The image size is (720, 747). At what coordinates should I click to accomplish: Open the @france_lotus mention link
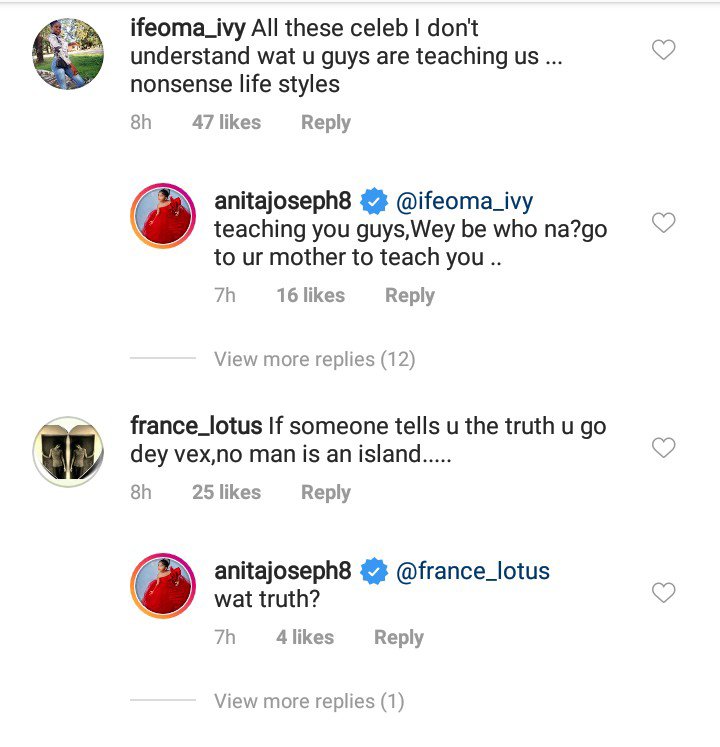click(473, 571)
